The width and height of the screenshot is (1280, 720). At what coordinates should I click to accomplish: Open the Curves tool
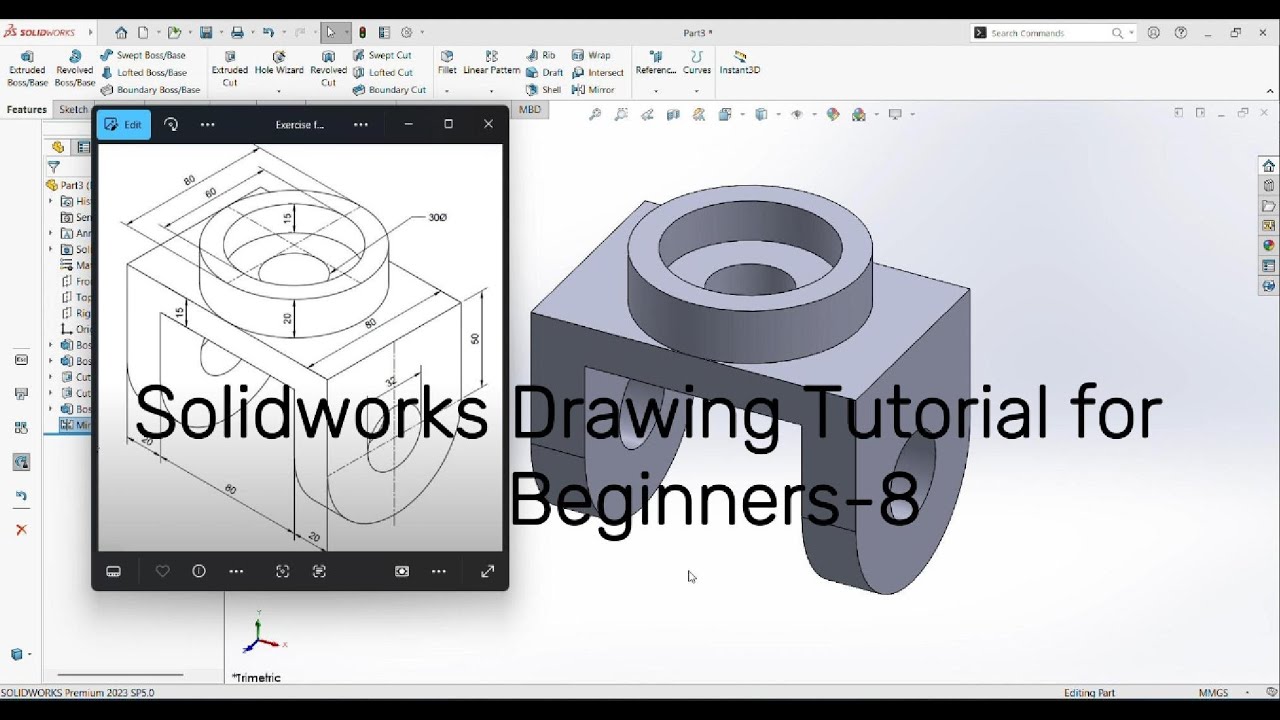[x=697, y=63]
